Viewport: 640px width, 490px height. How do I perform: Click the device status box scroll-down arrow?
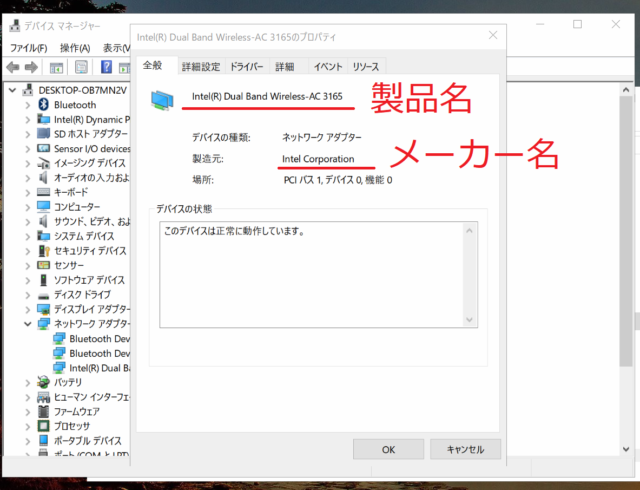(469, 319)
